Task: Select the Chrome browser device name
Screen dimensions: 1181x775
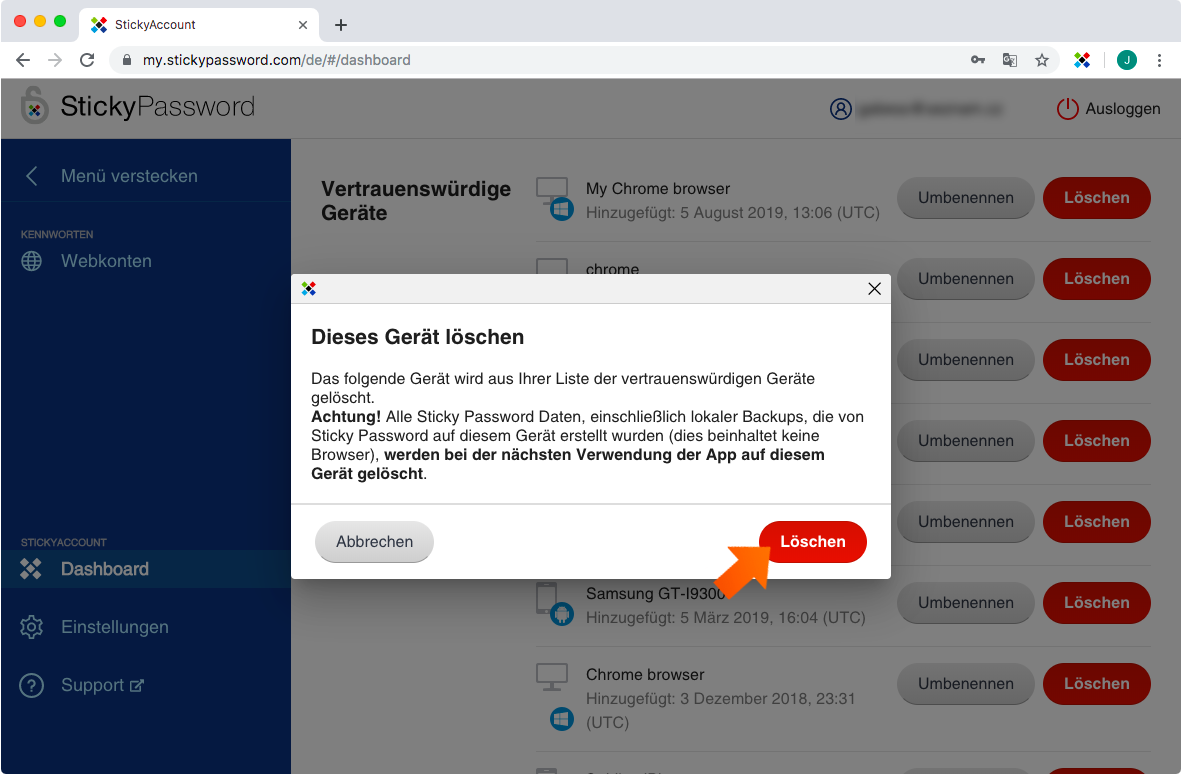Action: (645, 675)
